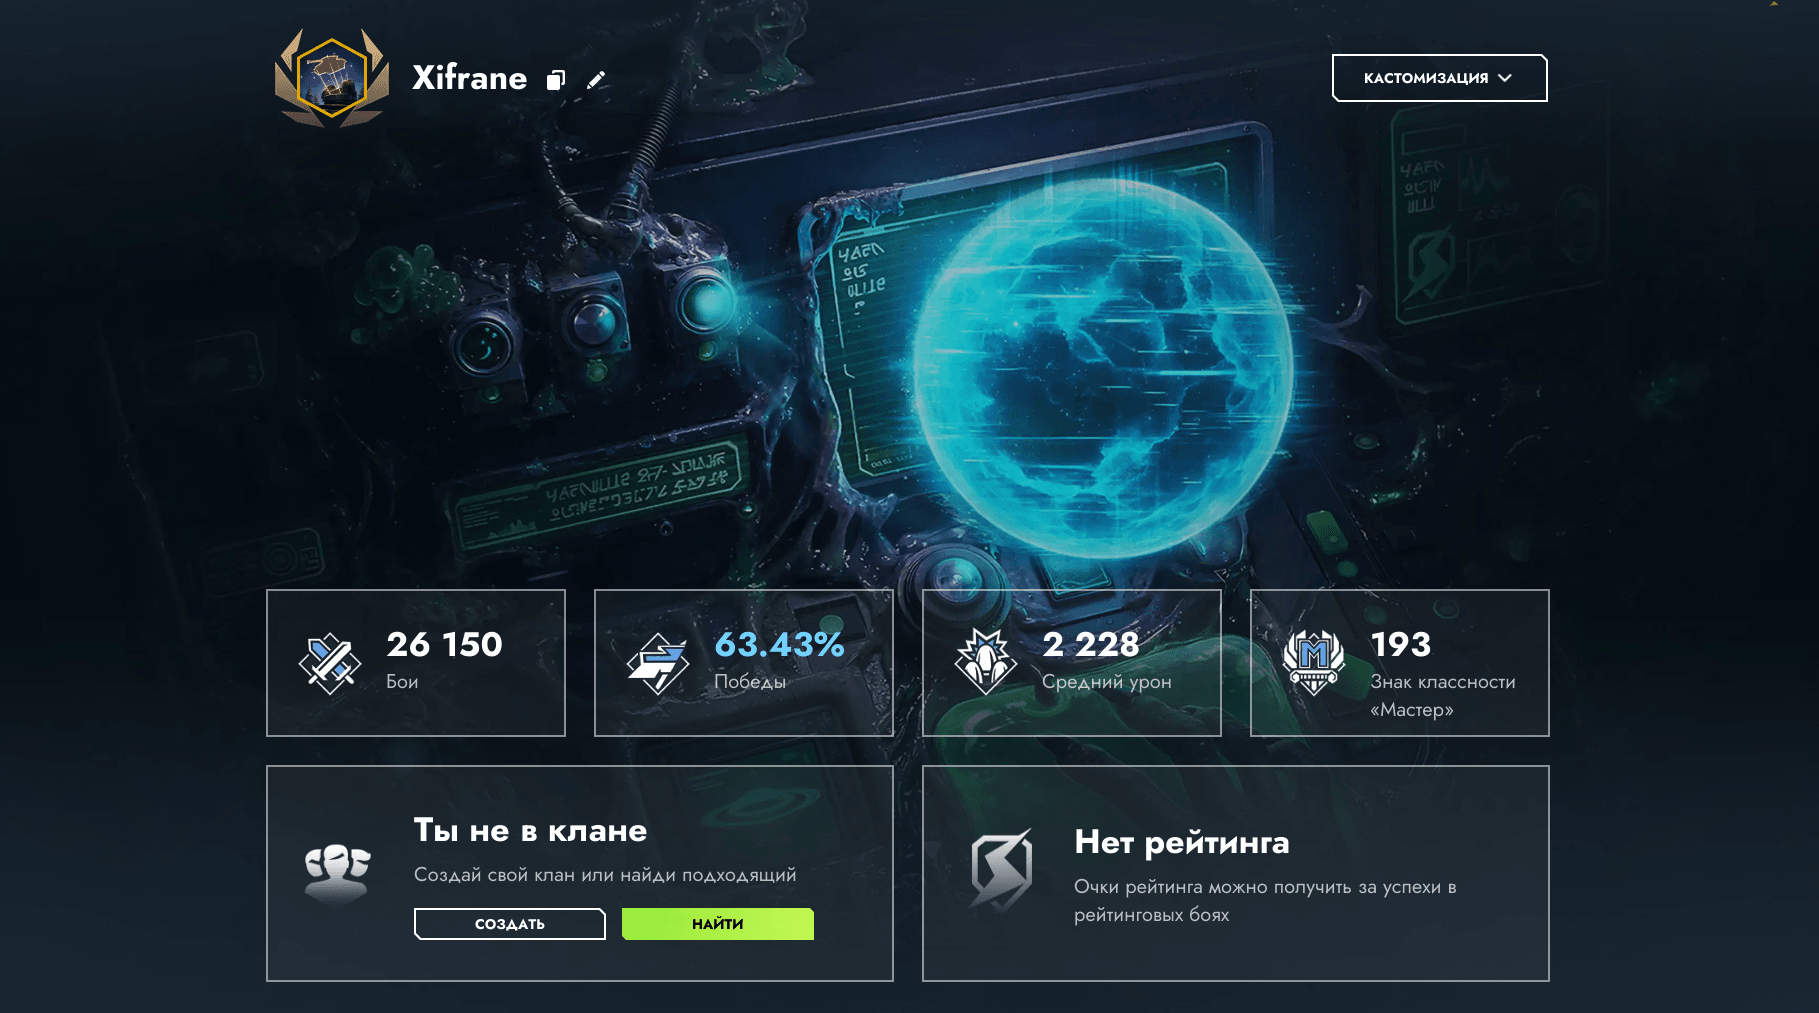
Task: Edit nickname using the pencil icon
Action: (x=596, y=80)
